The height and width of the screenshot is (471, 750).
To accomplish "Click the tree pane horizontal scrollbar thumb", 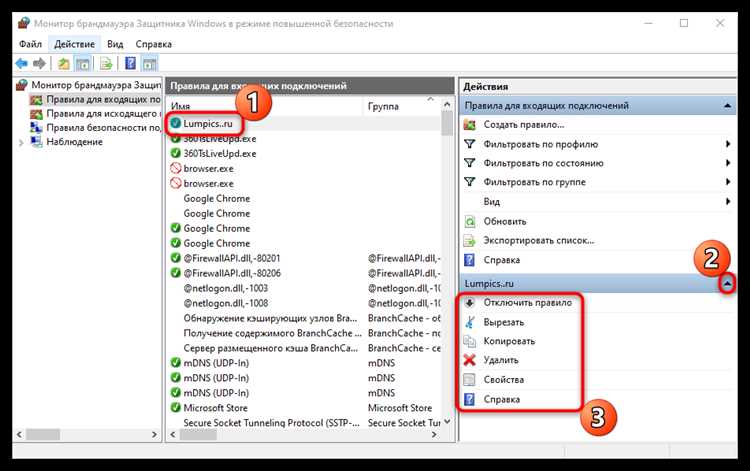I will point(43,435).
